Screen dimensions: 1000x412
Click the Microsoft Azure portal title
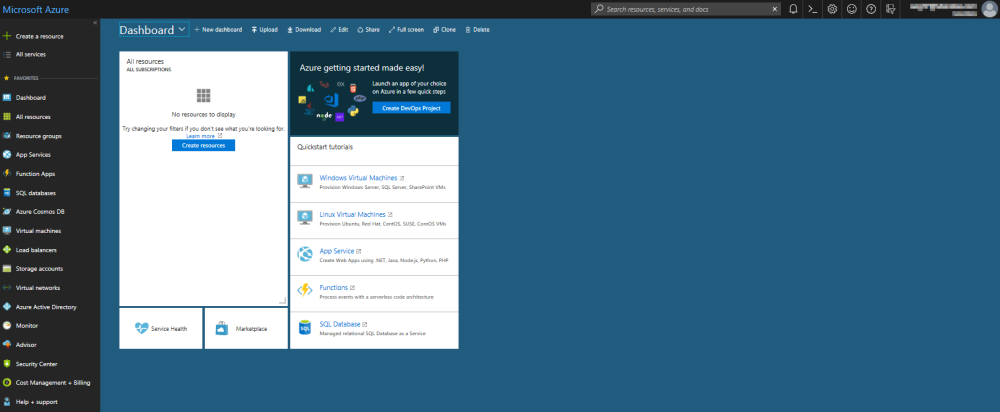pyautogui.click(x=36, y=9)
